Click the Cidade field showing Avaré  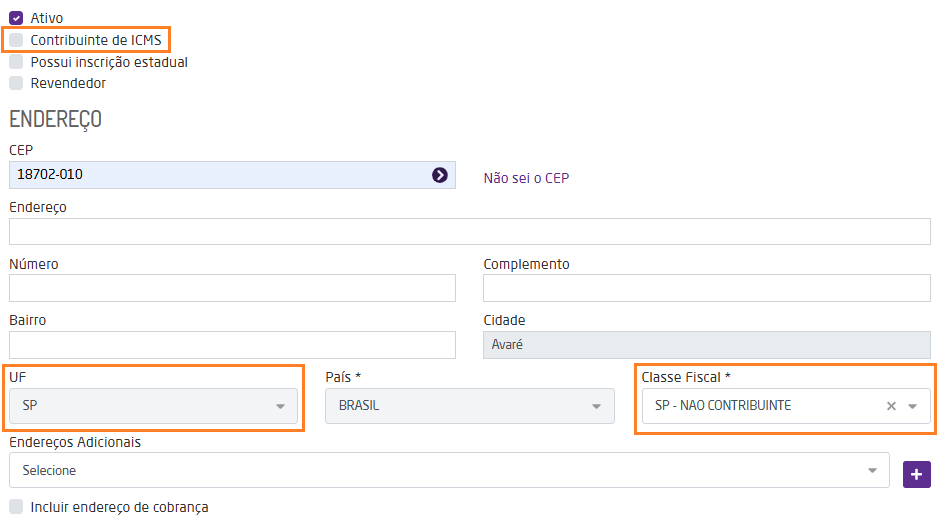(x=706, y=345)
